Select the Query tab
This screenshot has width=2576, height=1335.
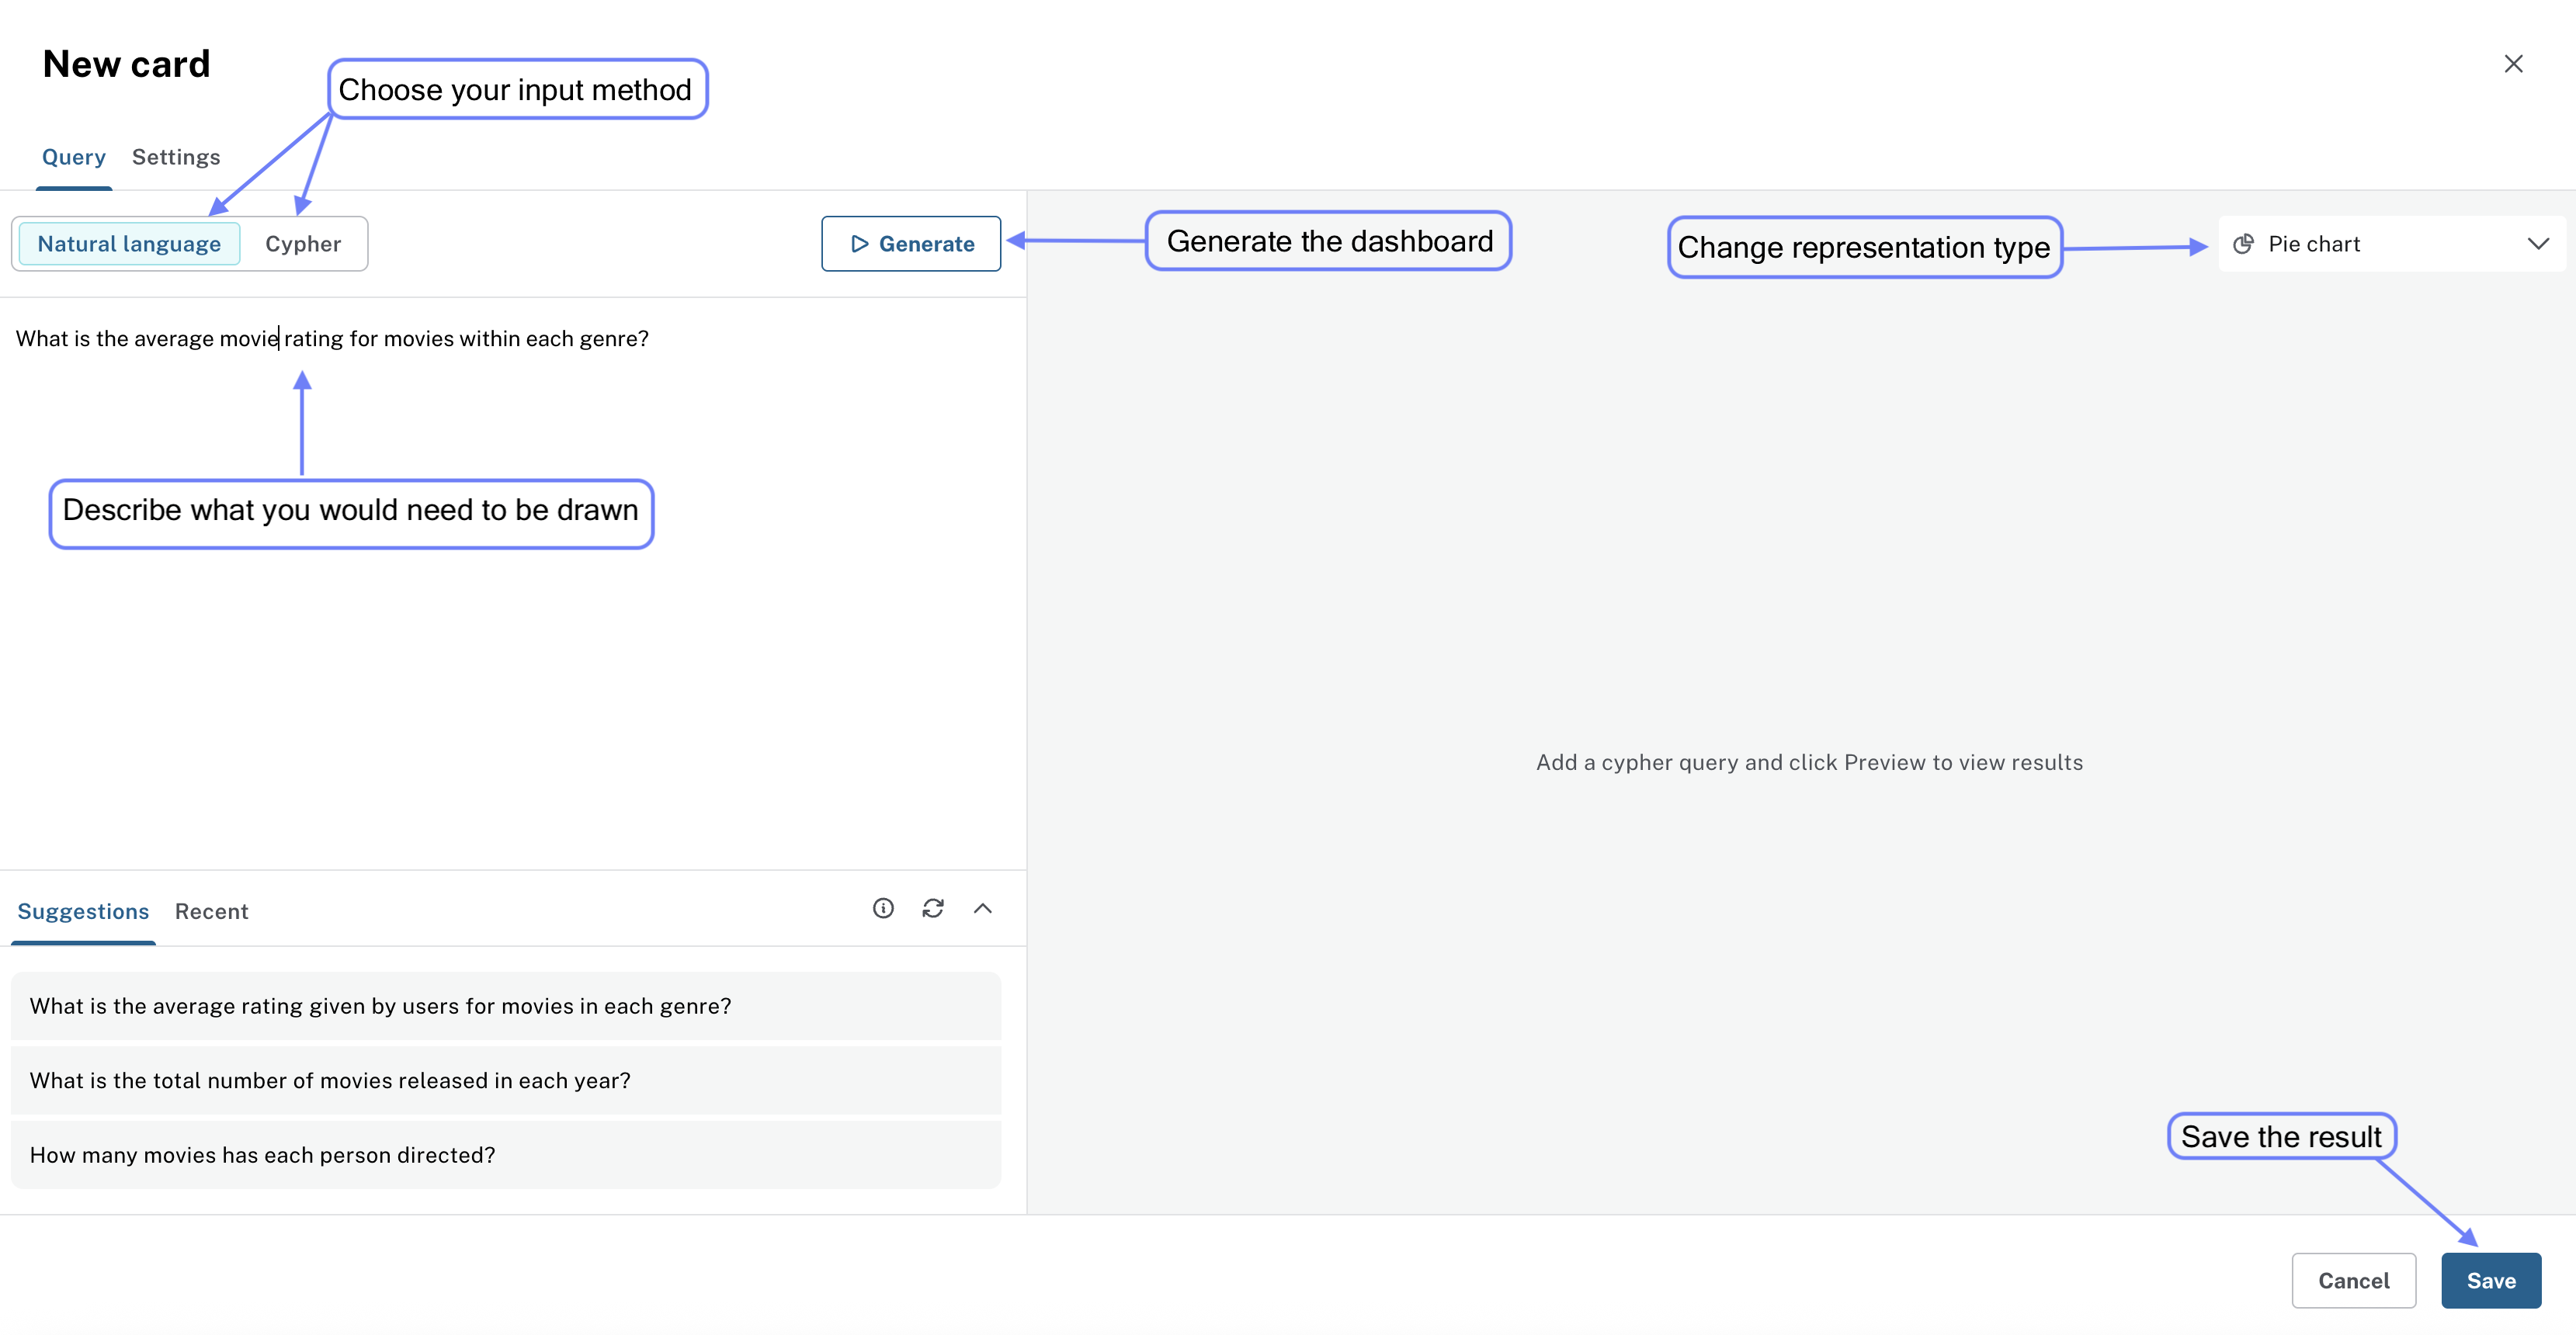tap(73, 156)
